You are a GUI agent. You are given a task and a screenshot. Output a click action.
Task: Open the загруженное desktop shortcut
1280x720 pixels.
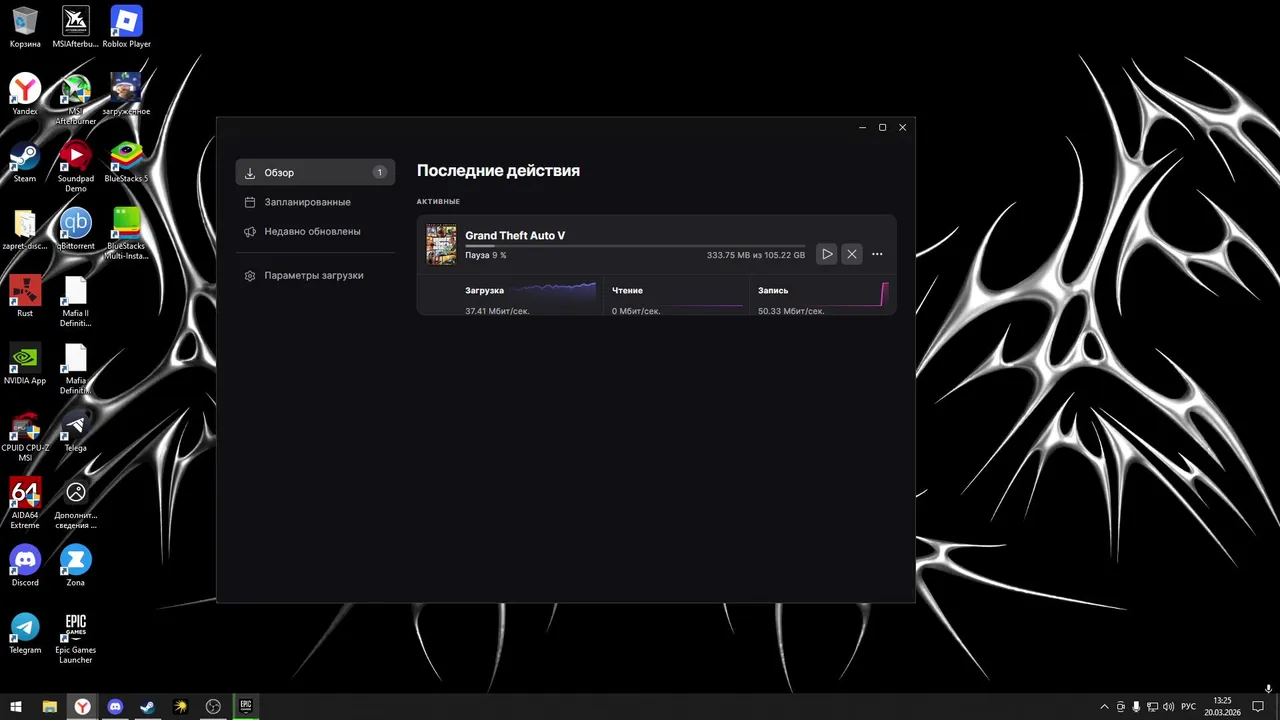click(x=126, y=95)
